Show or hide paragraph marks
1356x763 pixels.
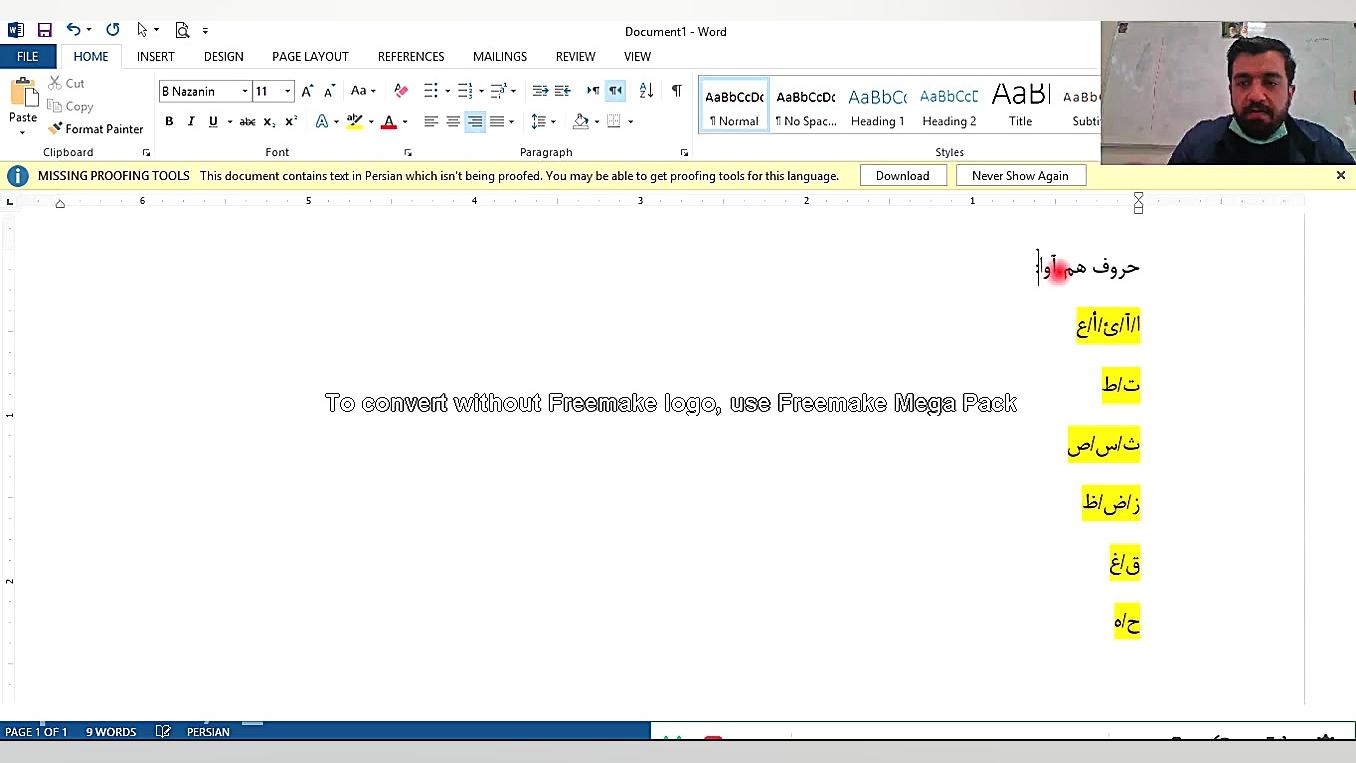677,91
